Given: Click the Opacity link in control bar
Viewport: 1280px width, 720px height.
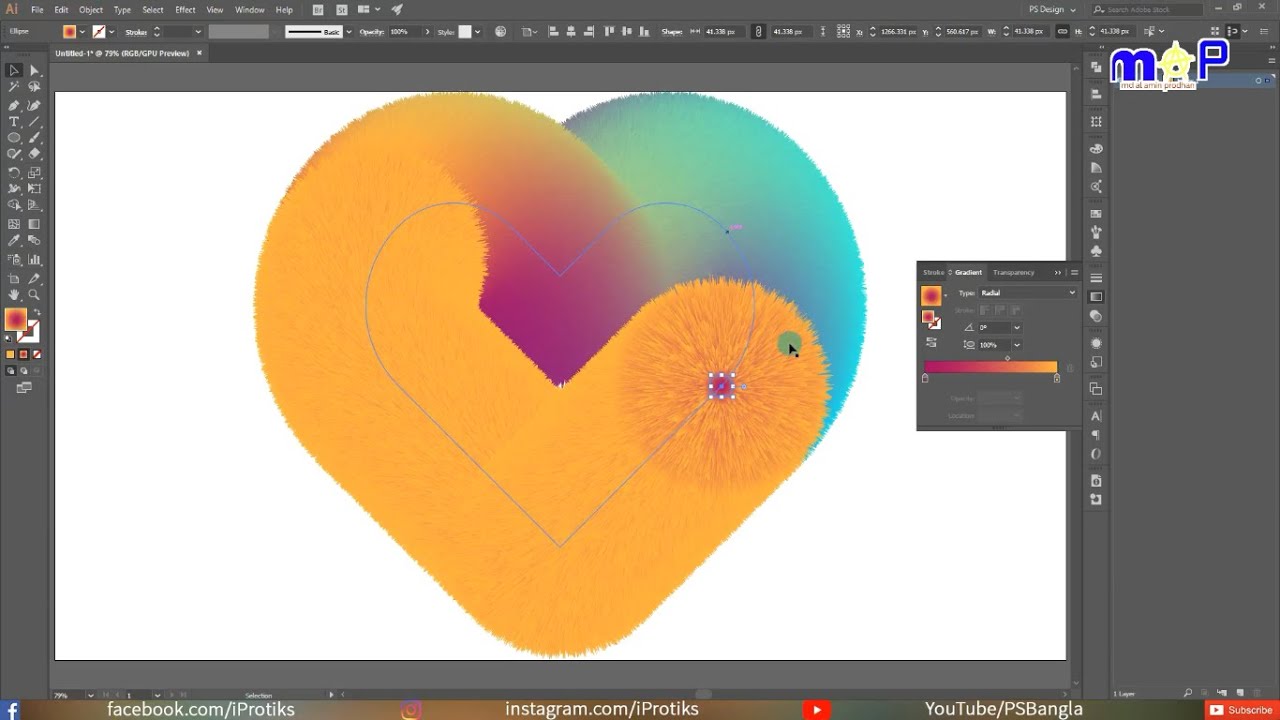Looking at the screenshot, I should pyautogui.click(x=372, y=32).
